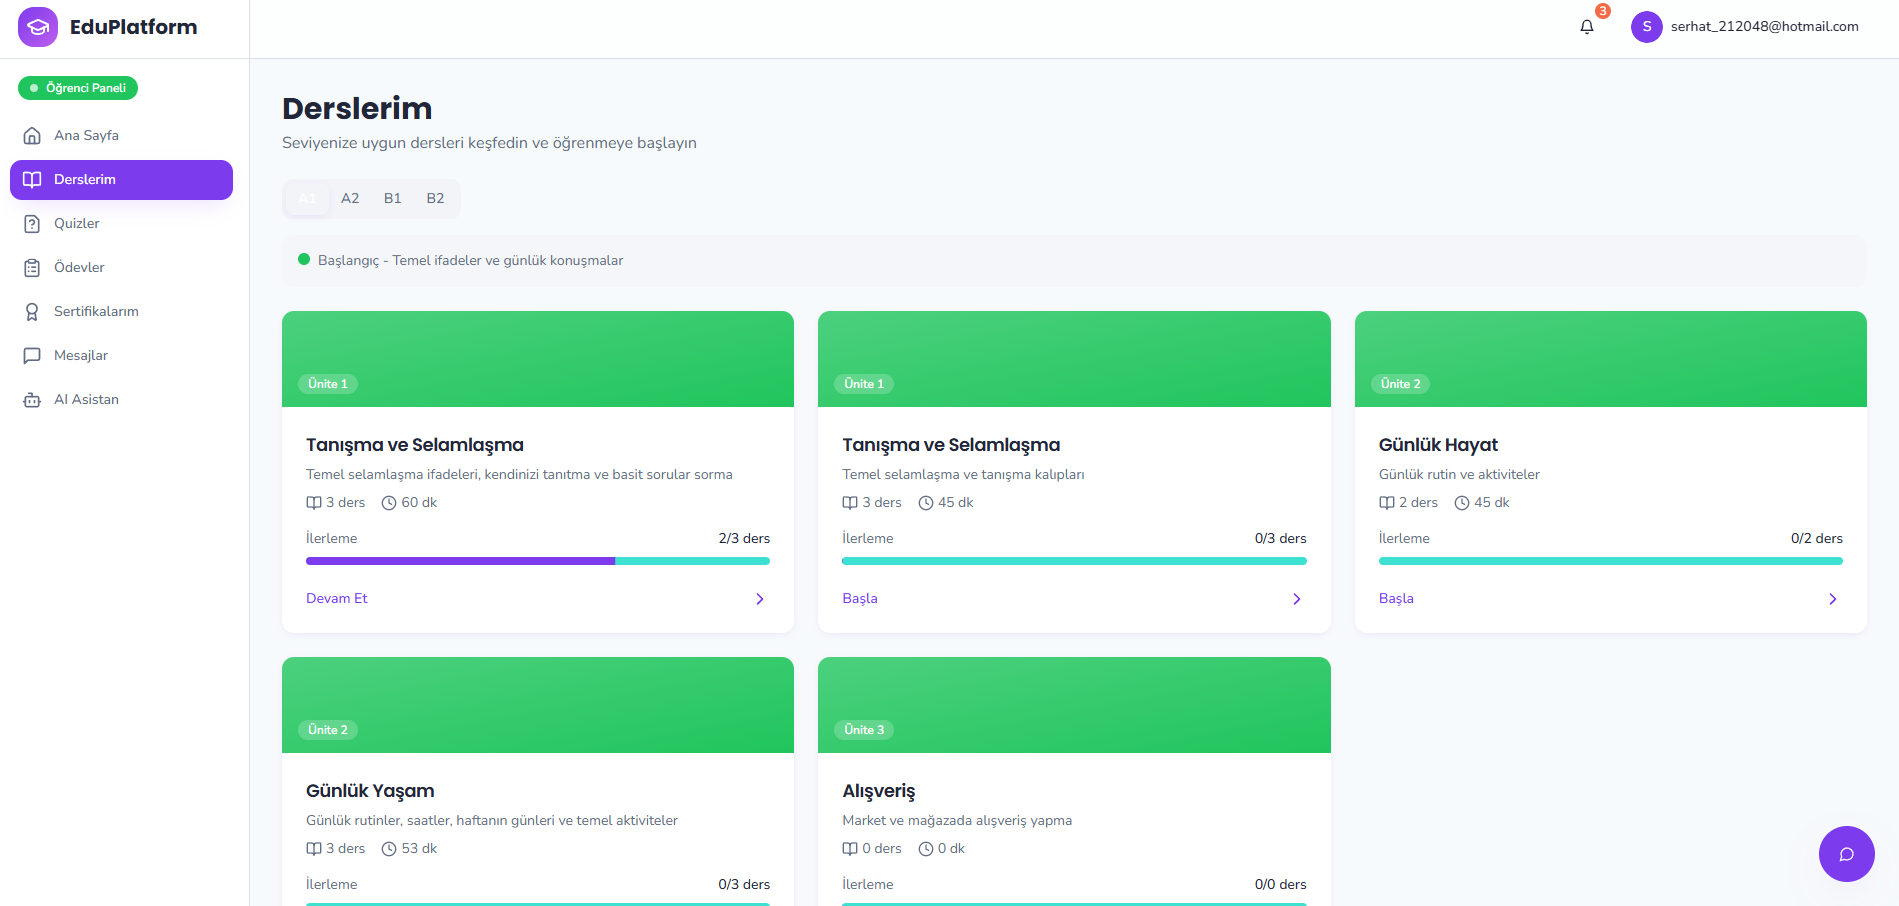Viewport: 1899px width, 906px height.
Task: Select the A1 level tab
Action: 307,198
